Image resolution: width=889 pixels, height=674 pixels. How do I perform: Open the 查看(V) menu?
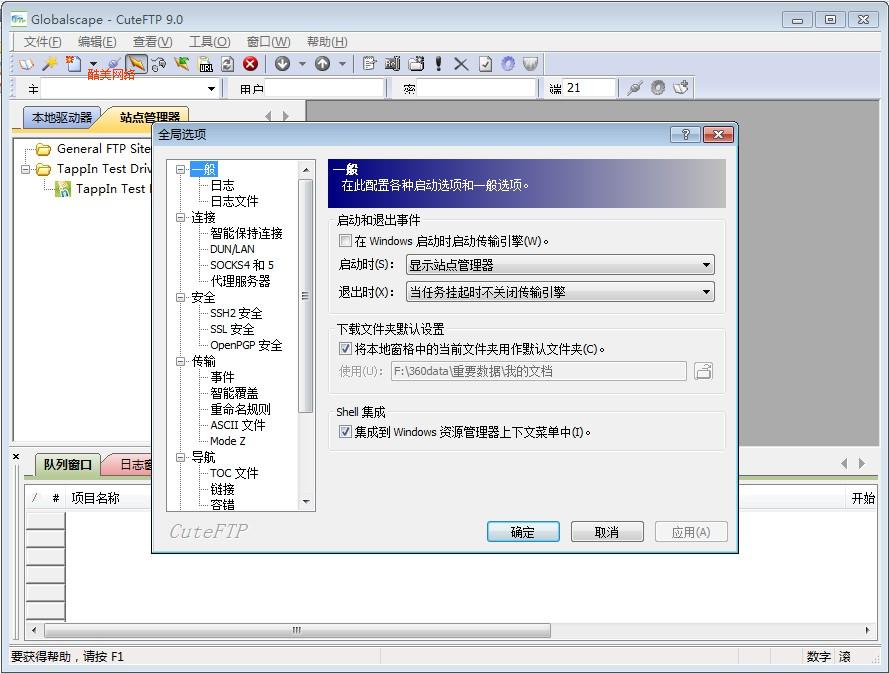click(153, 41)
